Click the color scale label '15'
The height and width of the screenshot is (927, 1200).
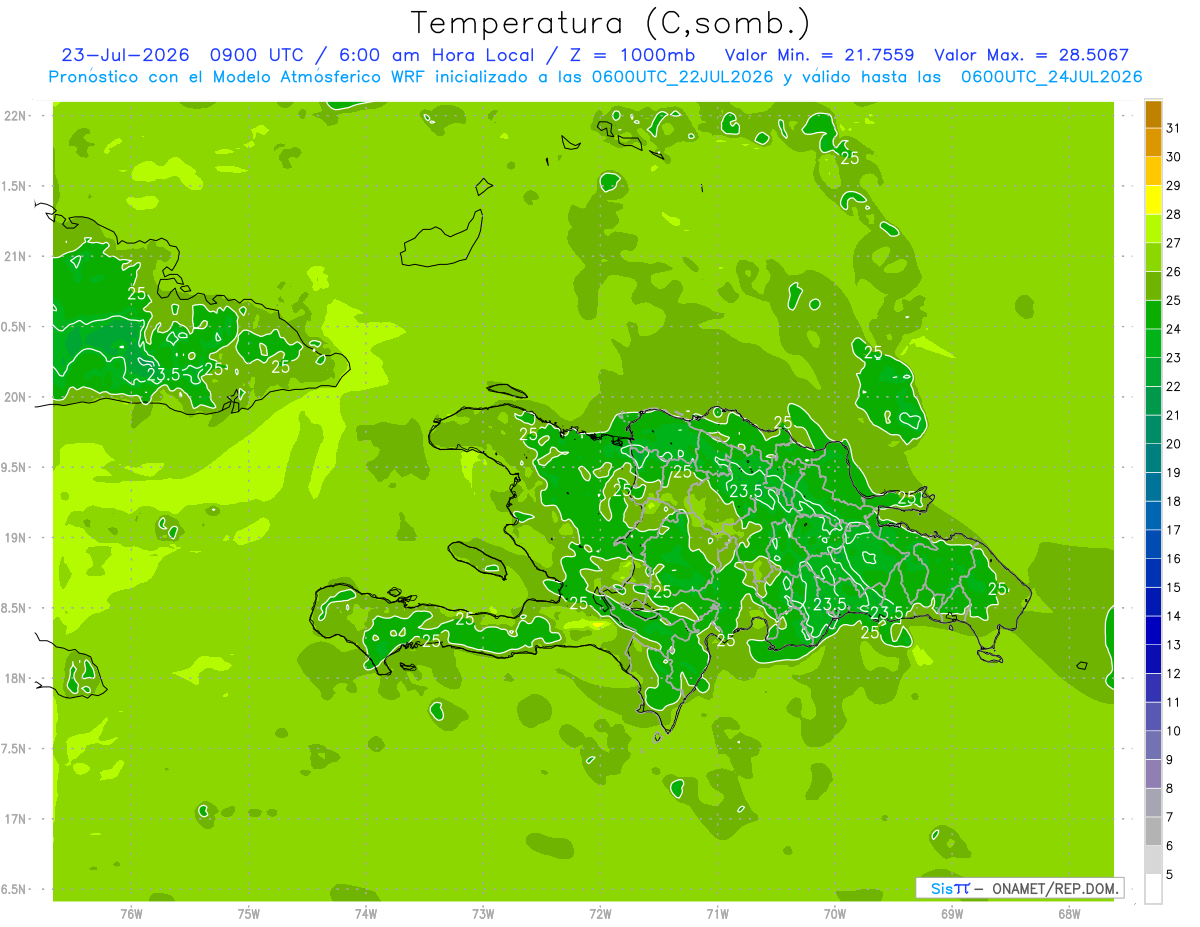(1174, 587)
